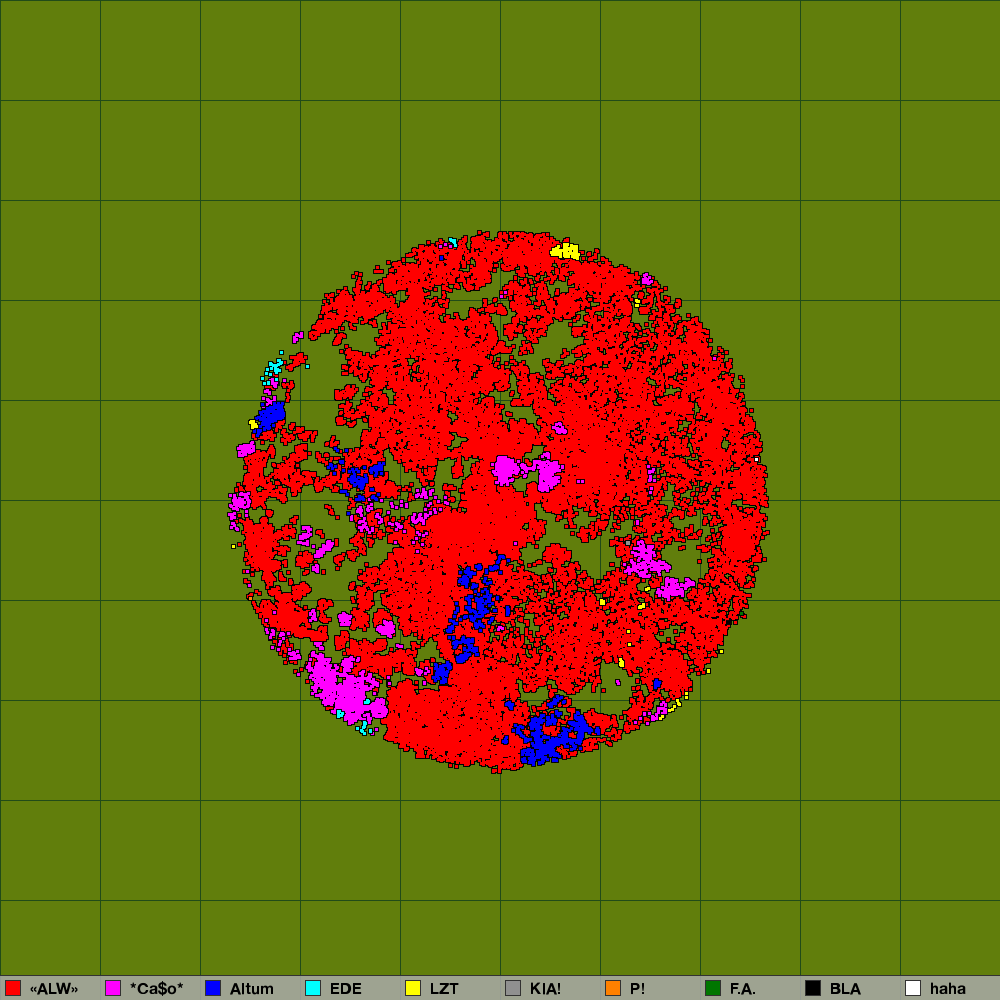Click the magenta *Ca$o* legend swatch
This screenshot has width=1000, height=1000.
point(113,988)
